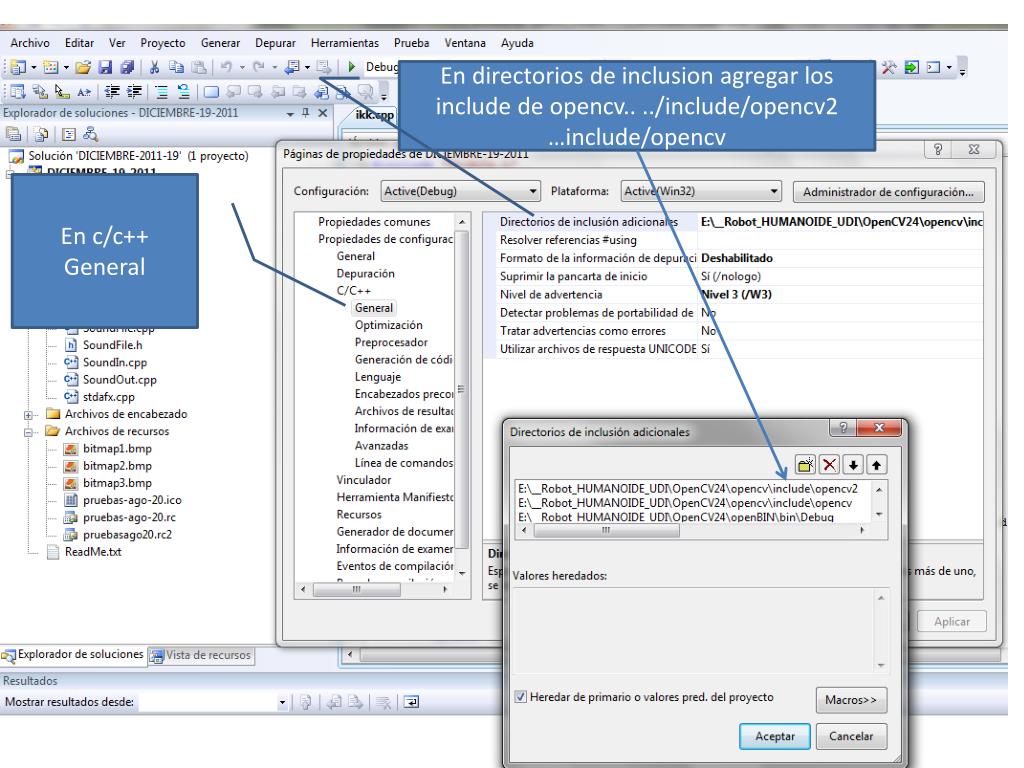Collapse the Archivos de recursos folder
The image size is (1024, 768).
click(28, 432)
